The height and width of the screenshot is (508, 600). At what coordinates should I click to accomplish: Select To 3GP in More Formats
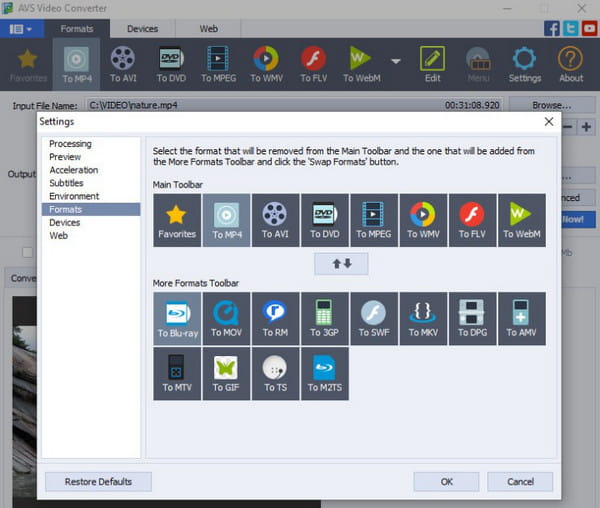tap(325, 319)
